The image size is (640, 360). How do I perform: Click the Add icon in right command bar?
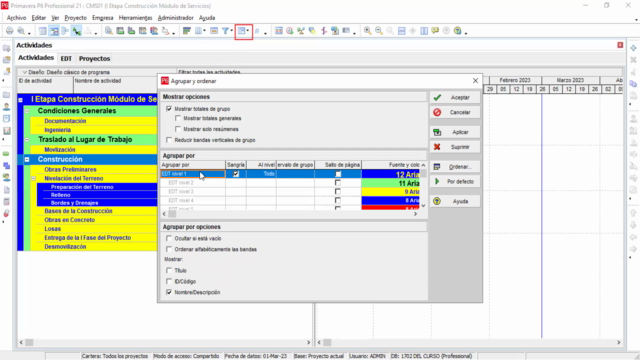click(633, 48)
